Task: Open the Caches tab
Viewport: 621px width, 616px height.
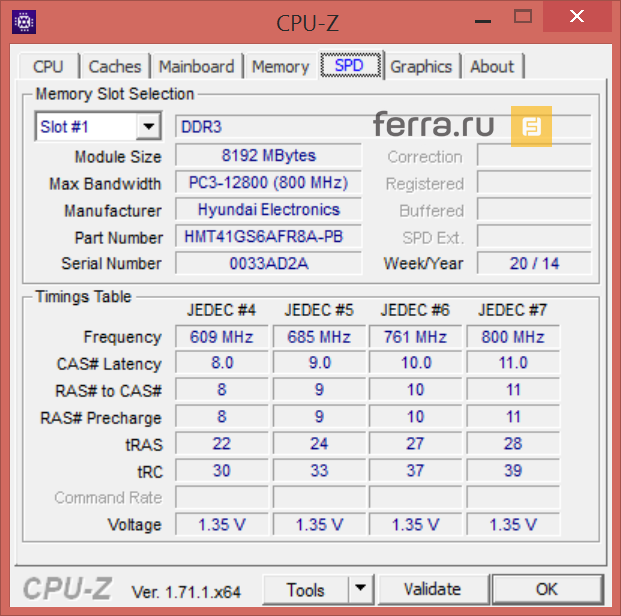Action: click(115, 67)
